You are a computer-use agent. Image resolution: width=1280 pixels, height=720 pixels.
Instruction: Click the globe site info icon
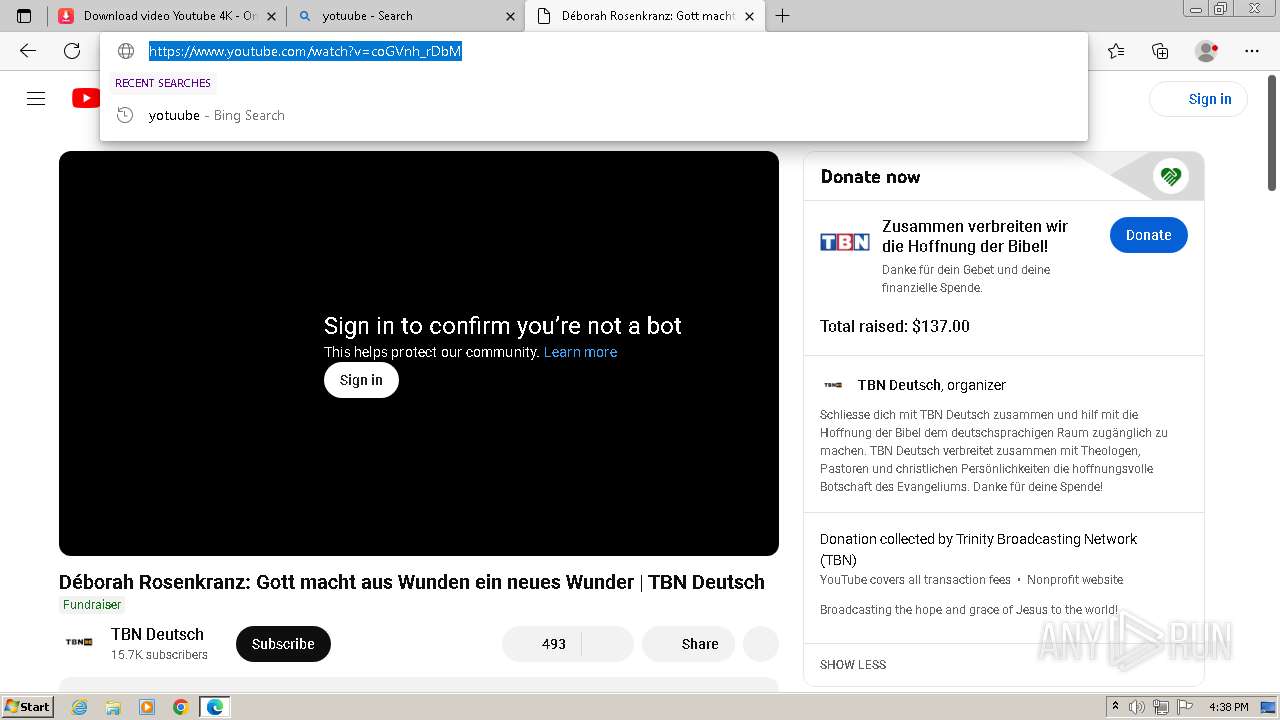click(x=126, y=51)
